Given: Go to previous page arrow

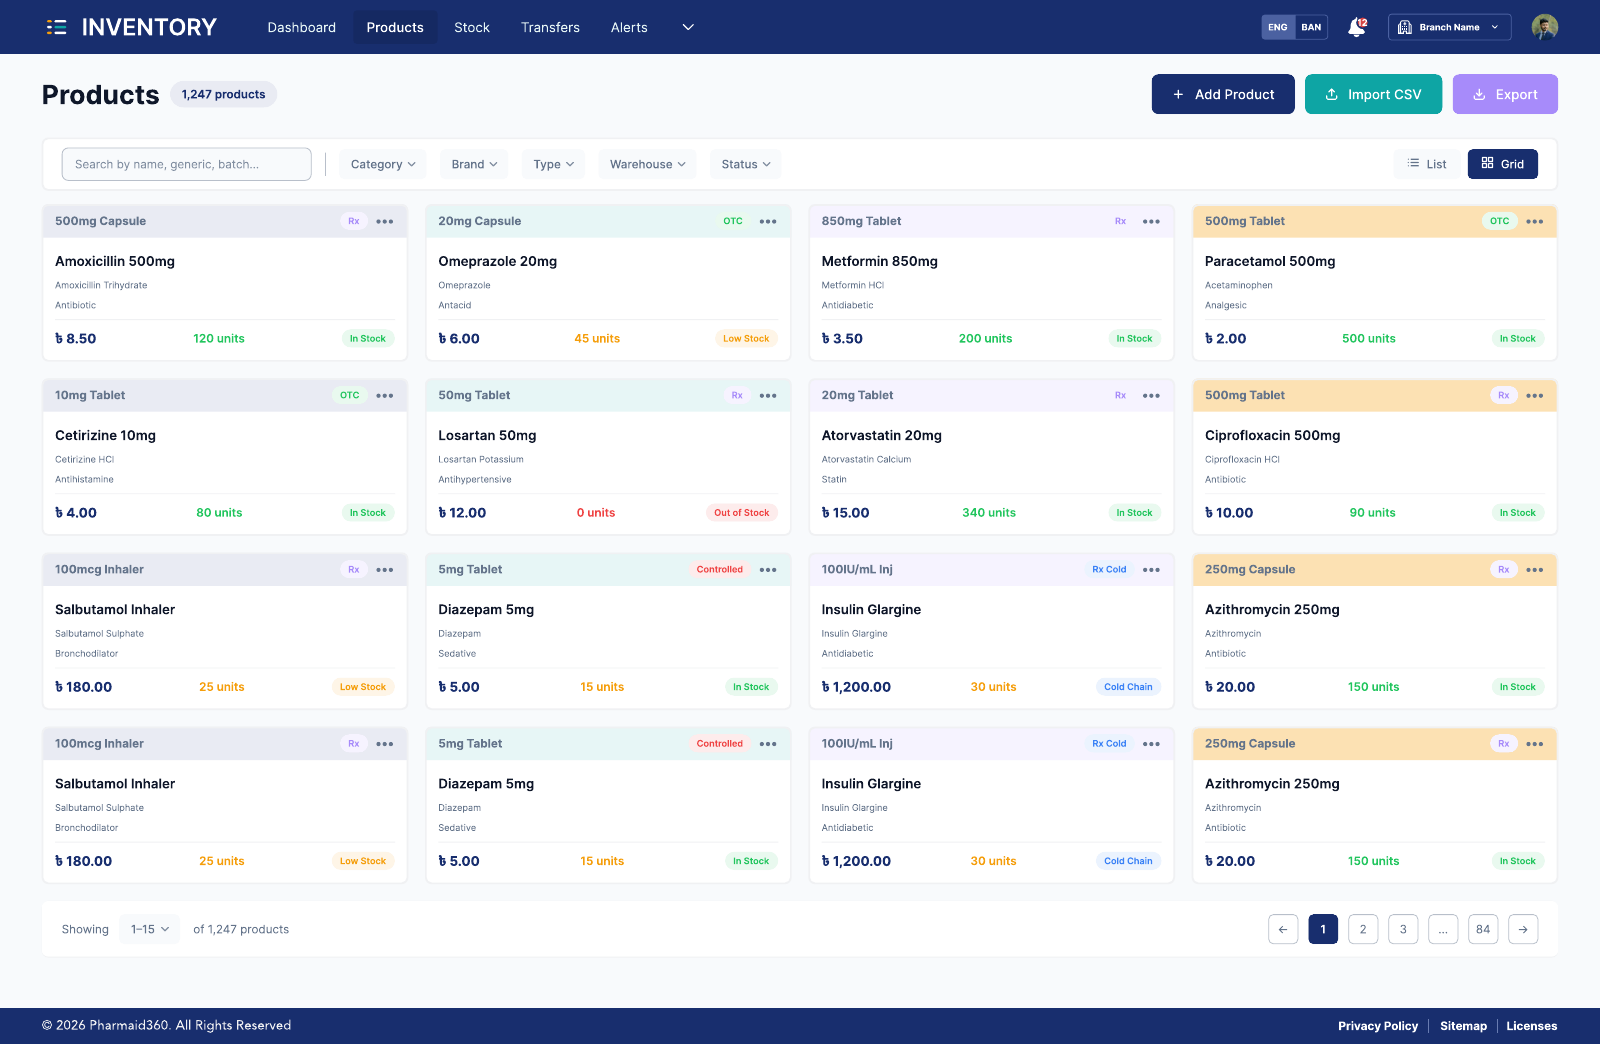Looking at the screenshot, I should 1283,929.
